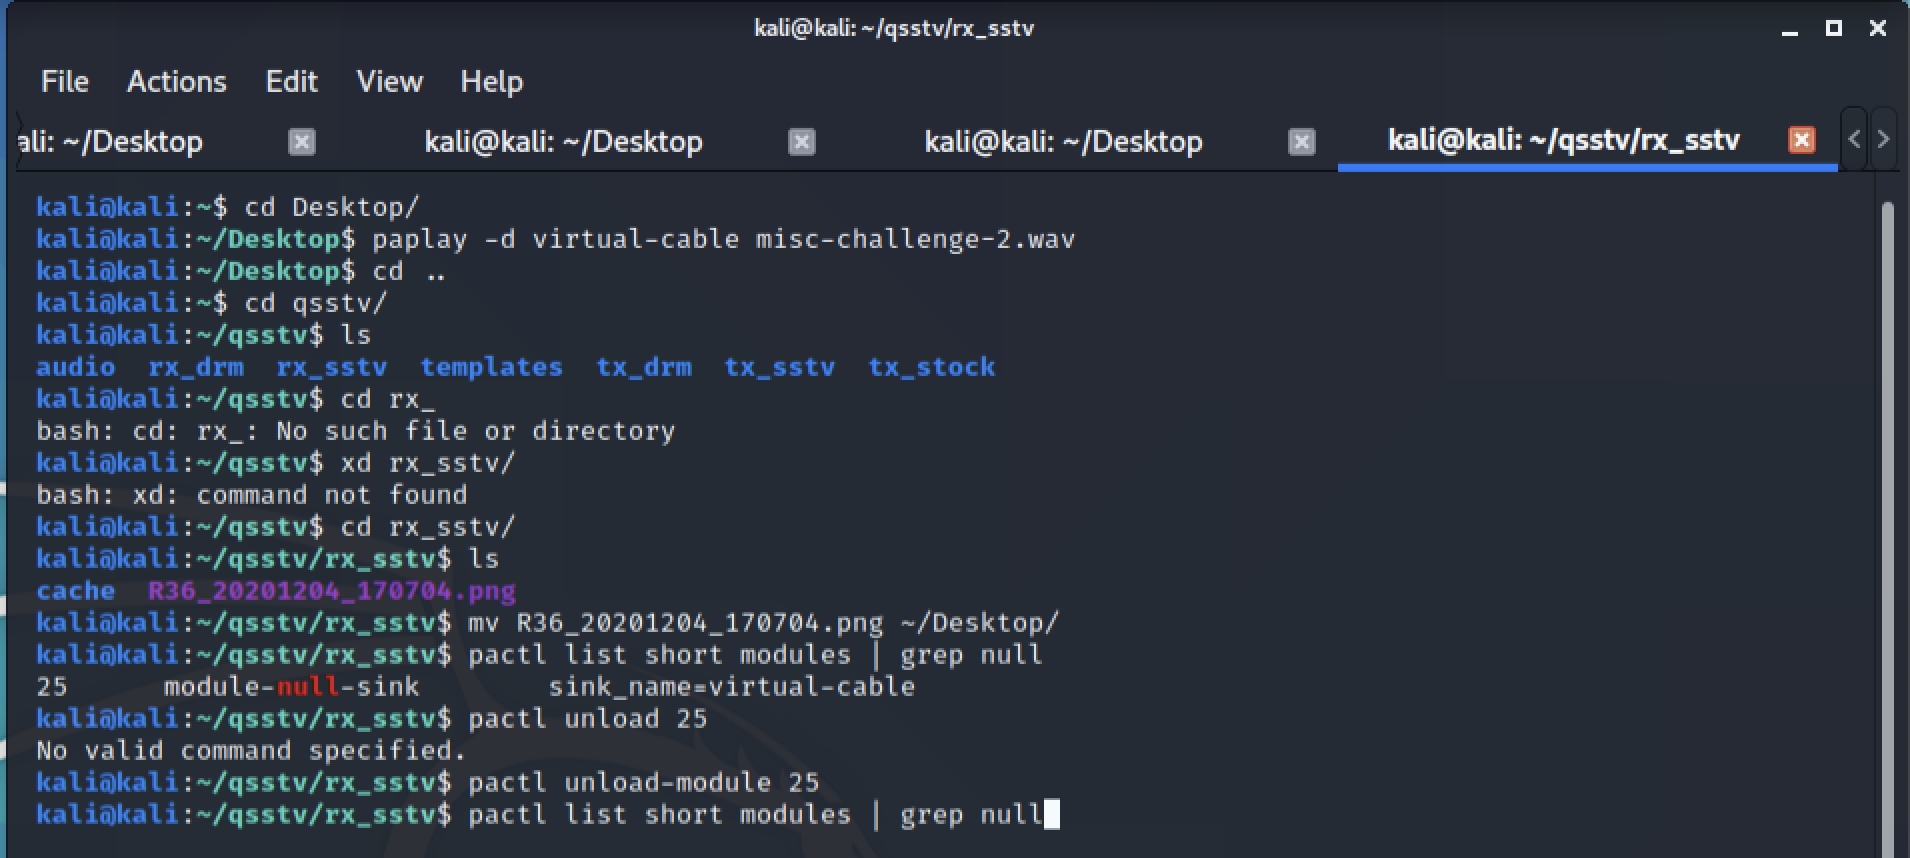Close the first partially visible Desktop tab

click(x=302, y=141)
